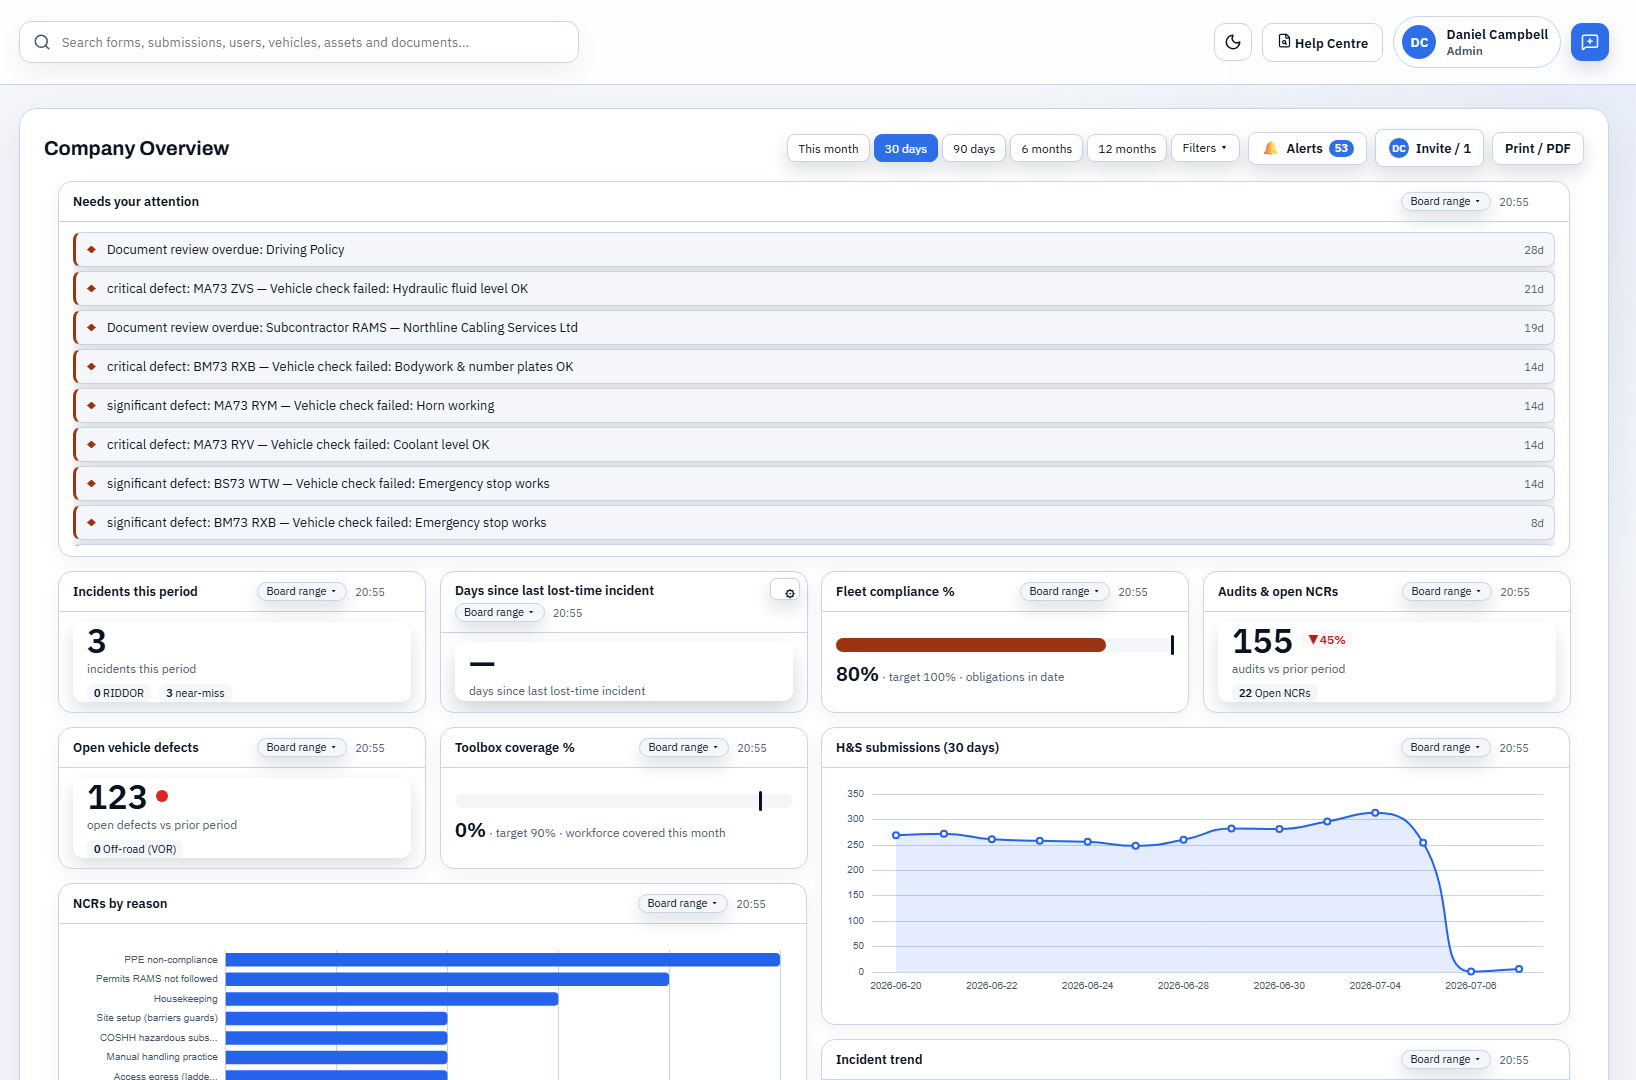Screen dimensions: 1636x1080
Task: Click the PPE non-compliance bar
Action: point(502,960)
